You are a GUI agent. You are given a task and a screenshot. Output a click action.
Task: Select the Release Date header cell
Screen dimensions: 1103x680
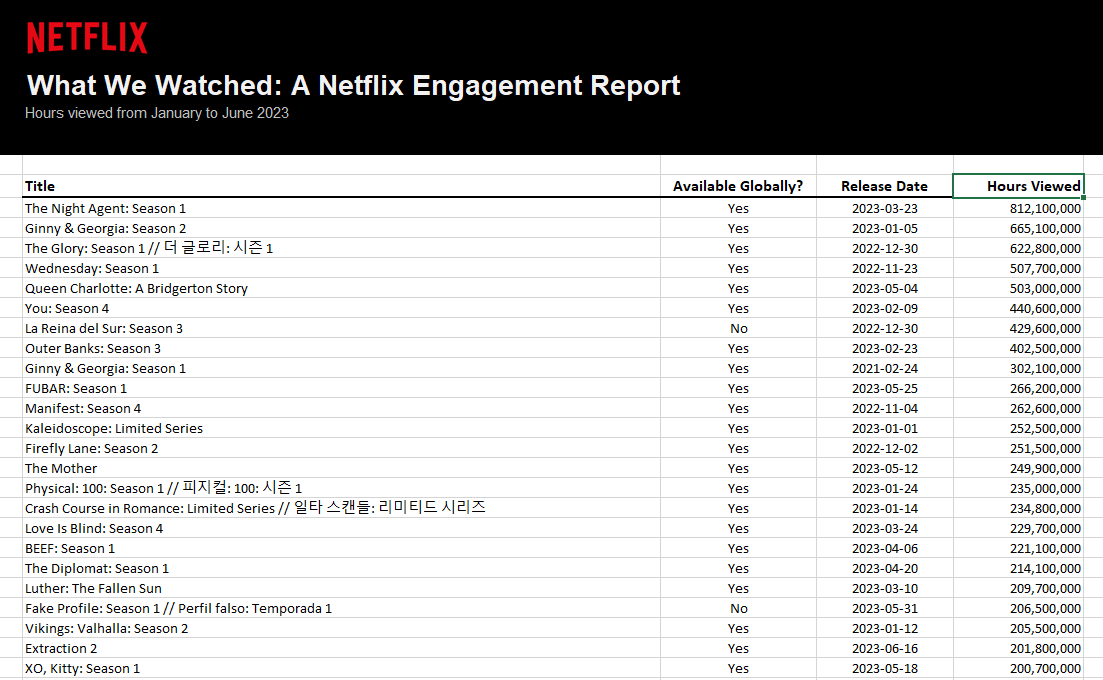pyautogui.click(x=884, y=186)
